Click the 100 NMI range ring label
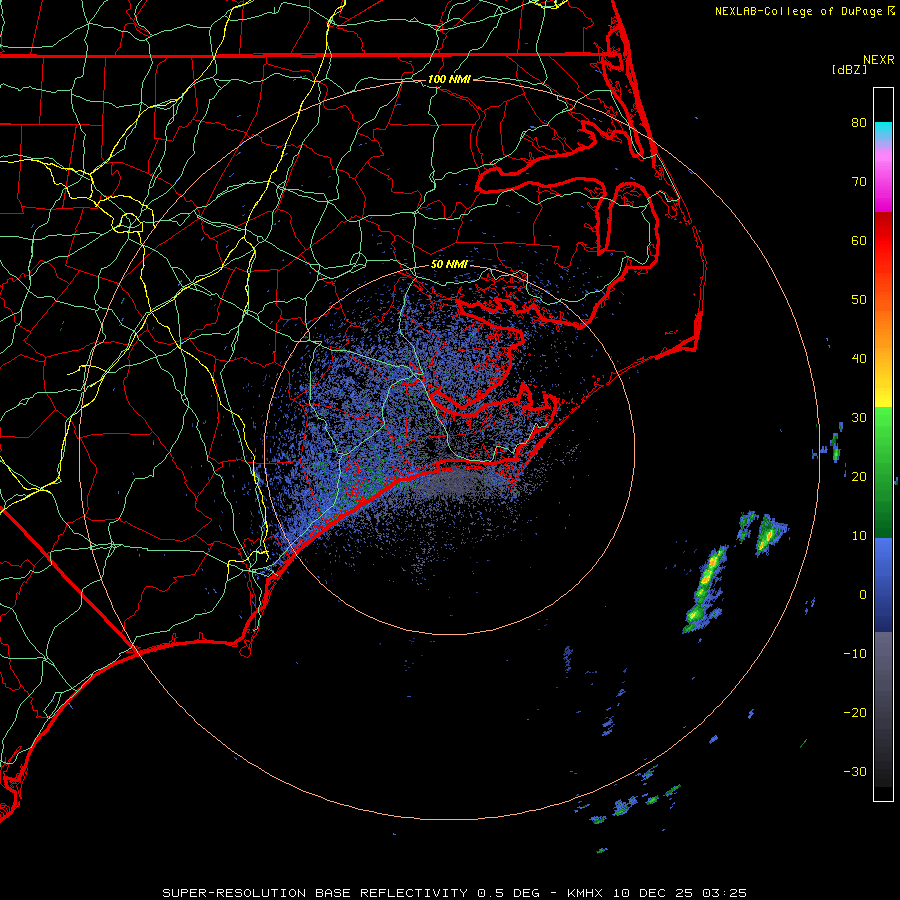This screenshot has width=900, height=900. pos(449,79)
